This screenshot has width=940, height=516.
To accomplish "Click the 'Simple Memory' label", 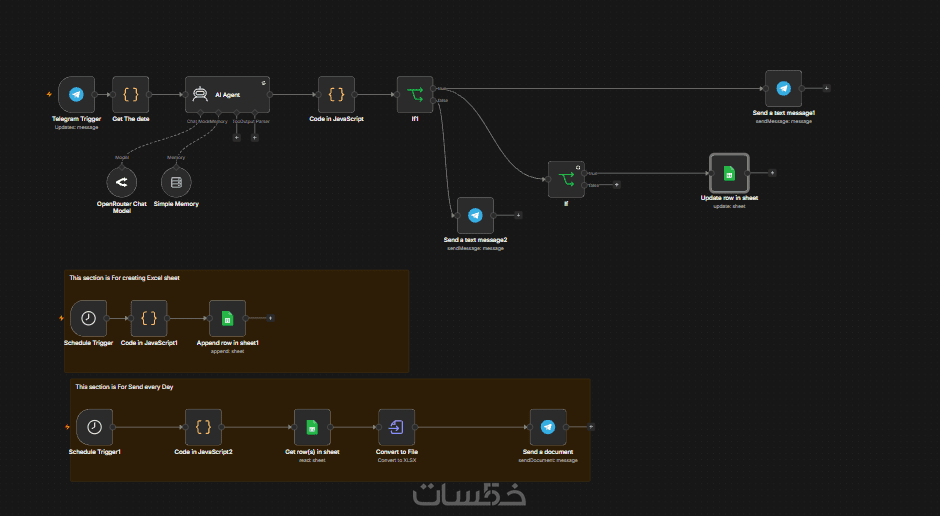I will (176, 204).
